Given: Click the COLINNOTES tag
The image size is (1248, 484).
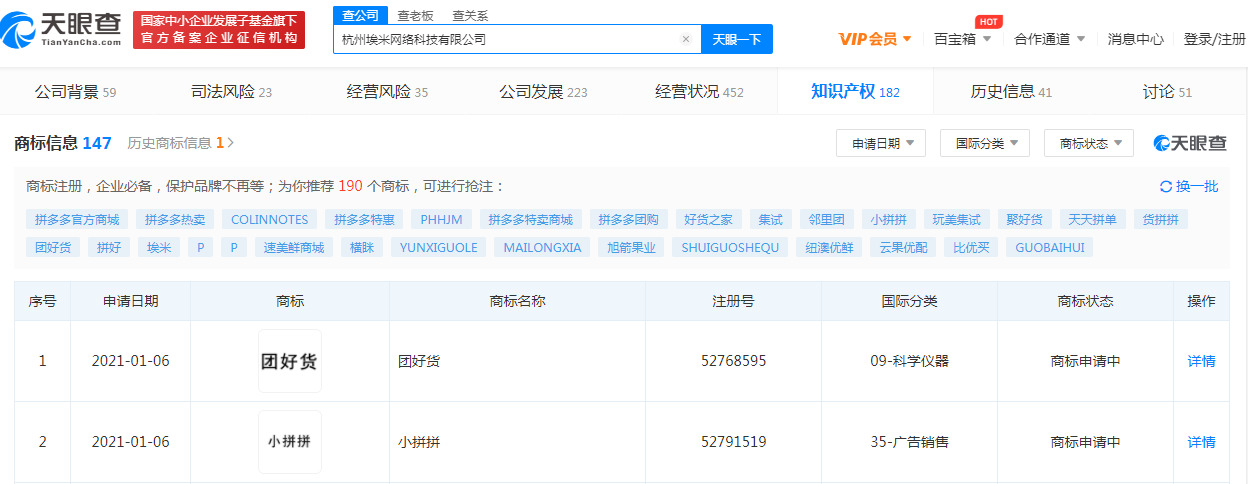Looking at the screenshot, I should [269, 219].
